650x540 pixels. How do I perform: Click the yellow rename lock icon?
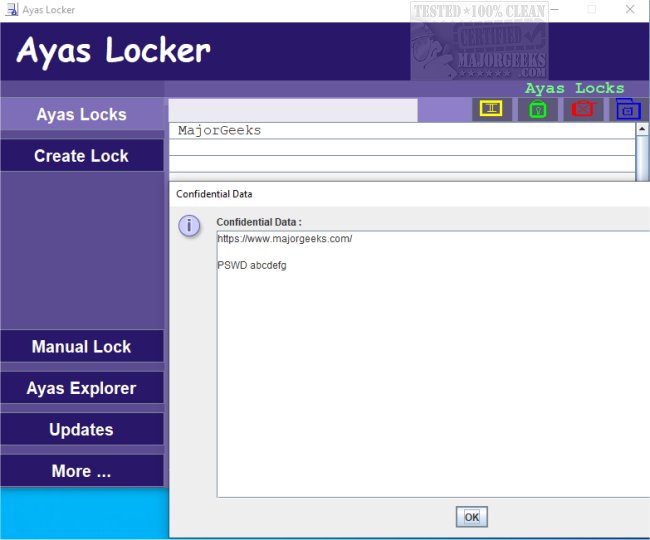coord(491,109)
